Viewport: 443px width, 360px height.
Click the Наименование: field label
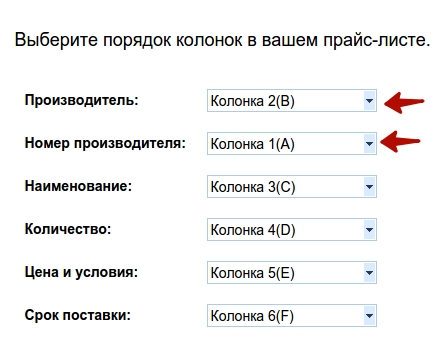coord(78,186)
